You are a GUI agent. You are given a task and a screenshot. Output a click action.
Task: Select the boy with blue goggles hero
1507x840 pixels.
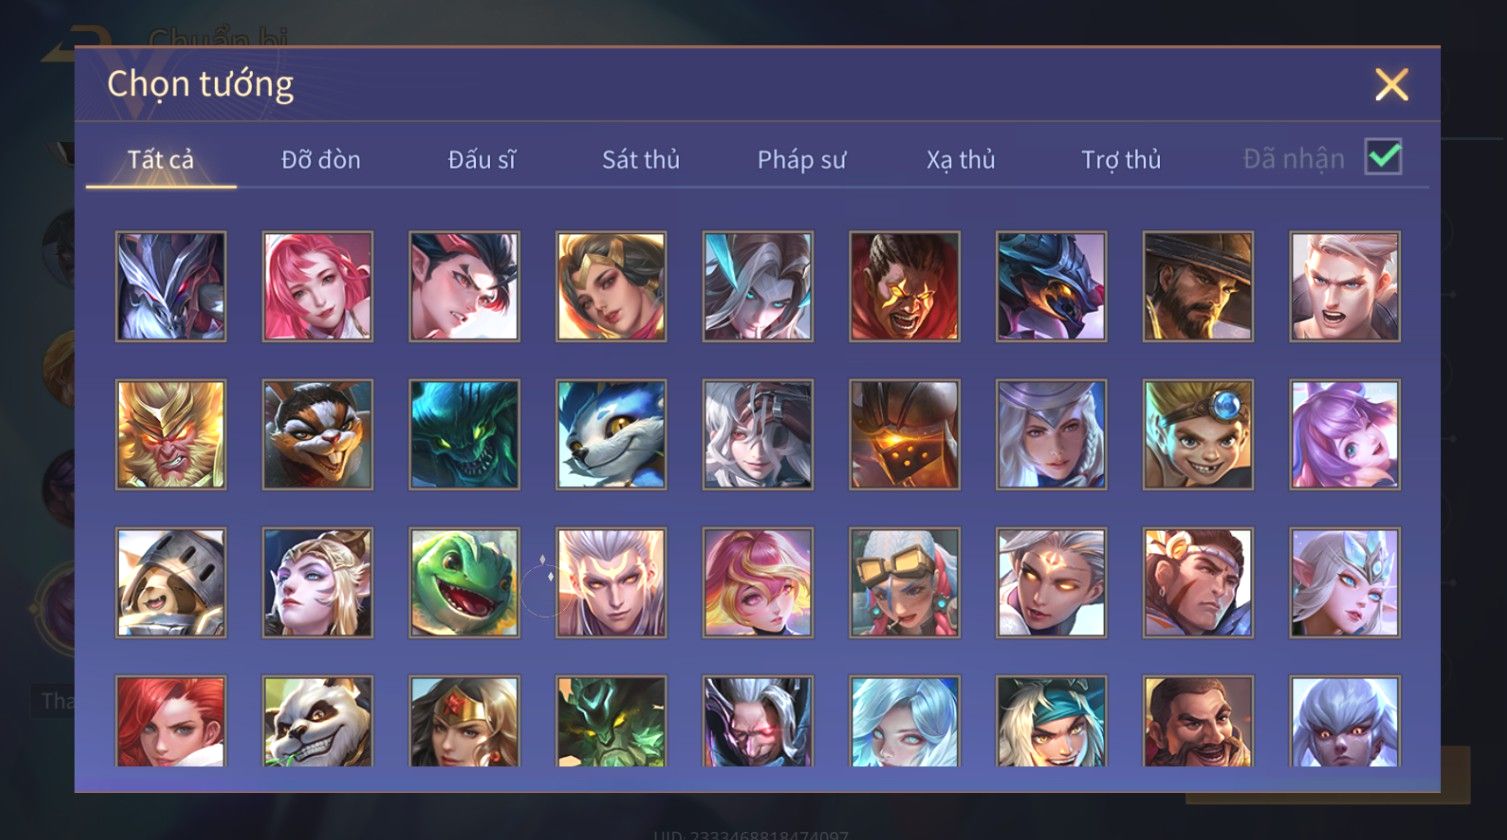click(1198, 435)
